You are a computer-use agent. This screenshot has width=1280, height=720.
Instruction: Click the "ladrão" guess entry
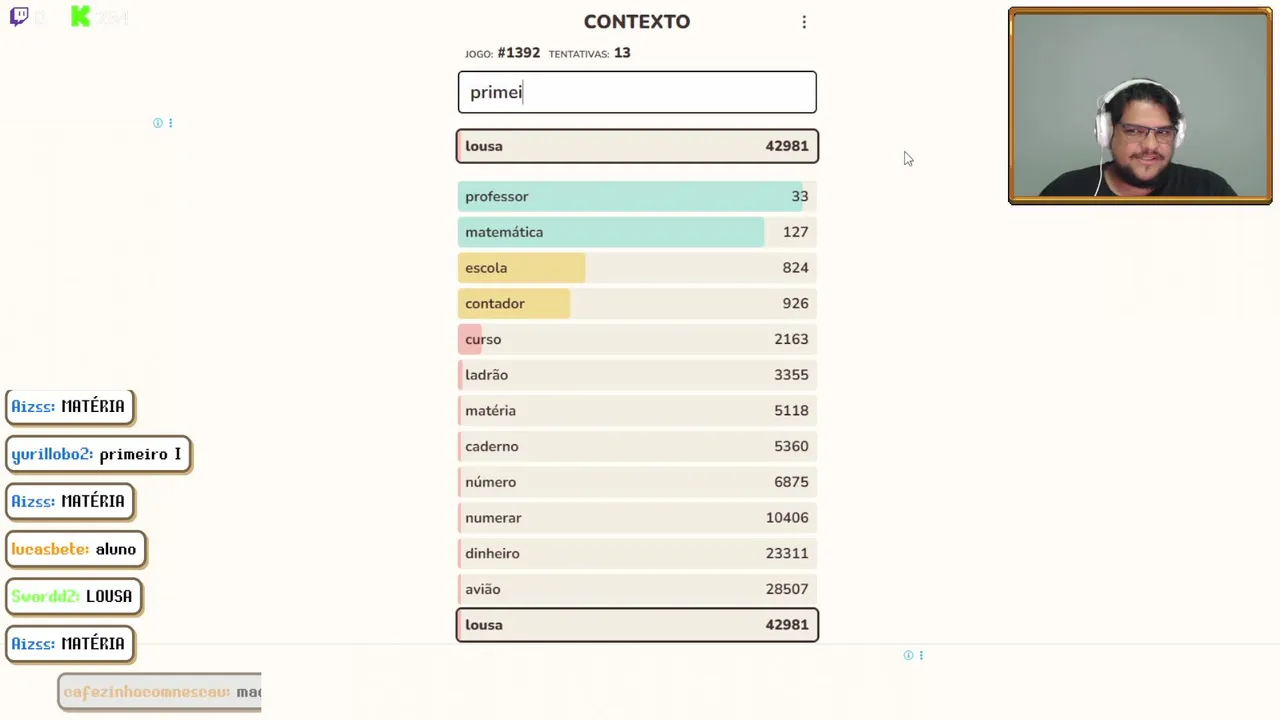[x=637, y=375]
